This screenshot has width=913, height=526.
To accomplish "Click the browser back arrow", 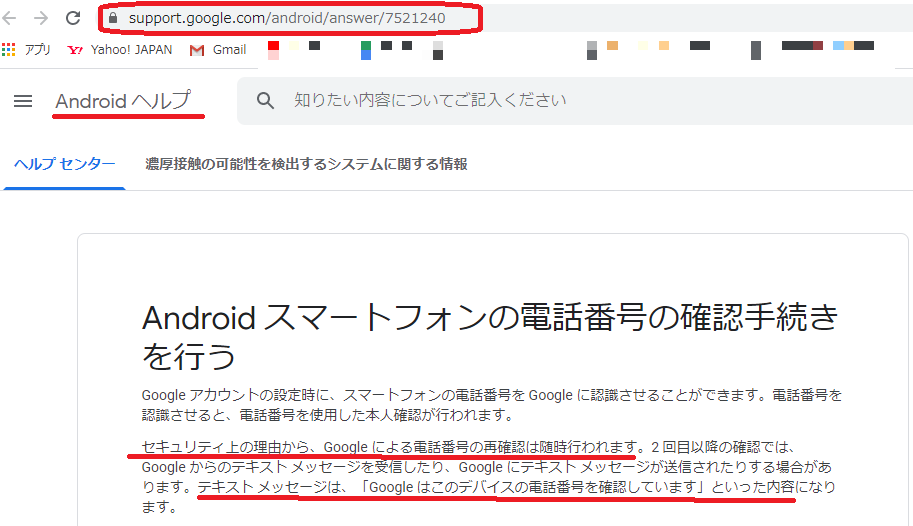I will coord(9,18).
